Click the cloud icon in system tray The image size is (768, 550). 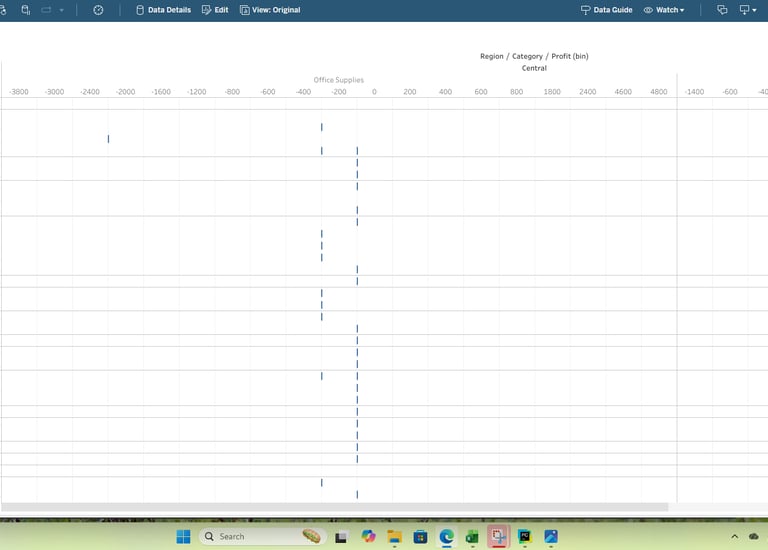pyautogui.click(x=754, y=537)
